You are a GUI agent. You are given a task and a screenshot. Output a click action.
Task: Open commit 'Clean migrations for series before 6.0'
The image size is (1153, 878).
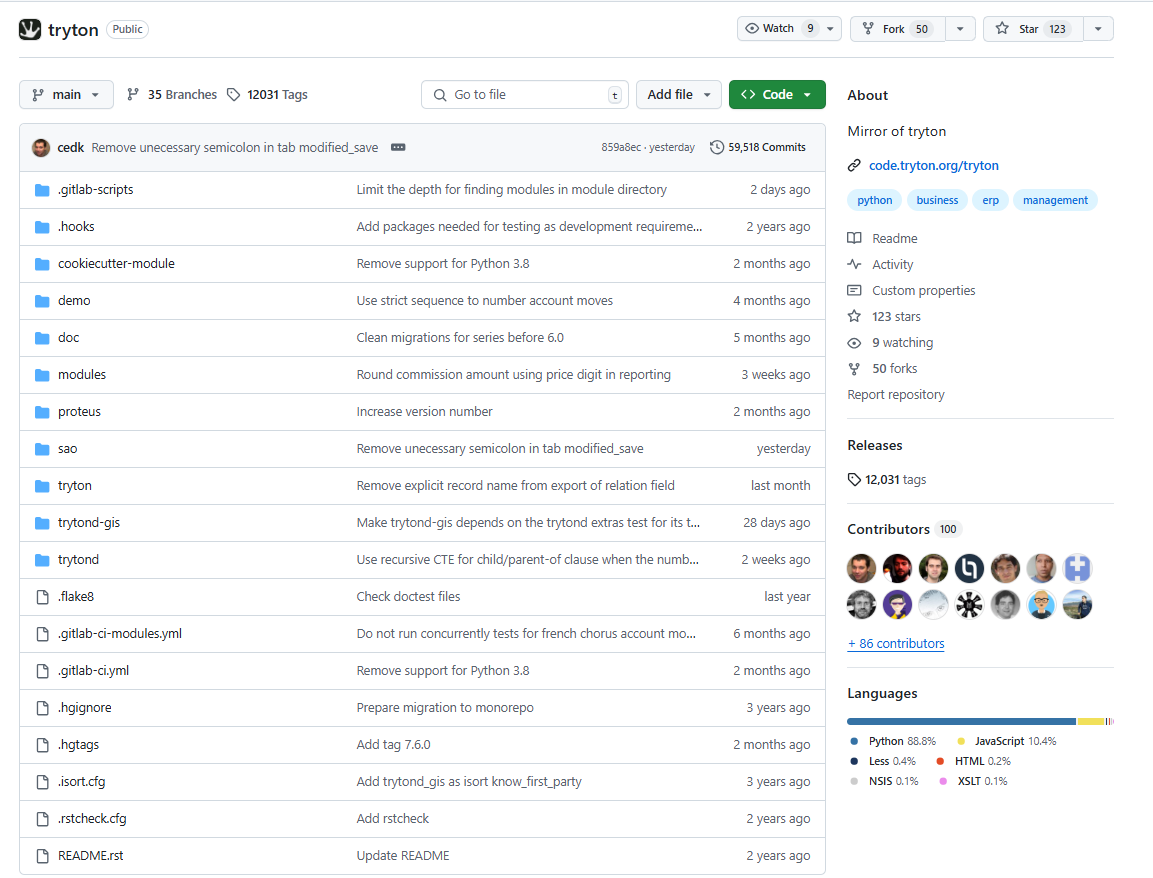460,338
